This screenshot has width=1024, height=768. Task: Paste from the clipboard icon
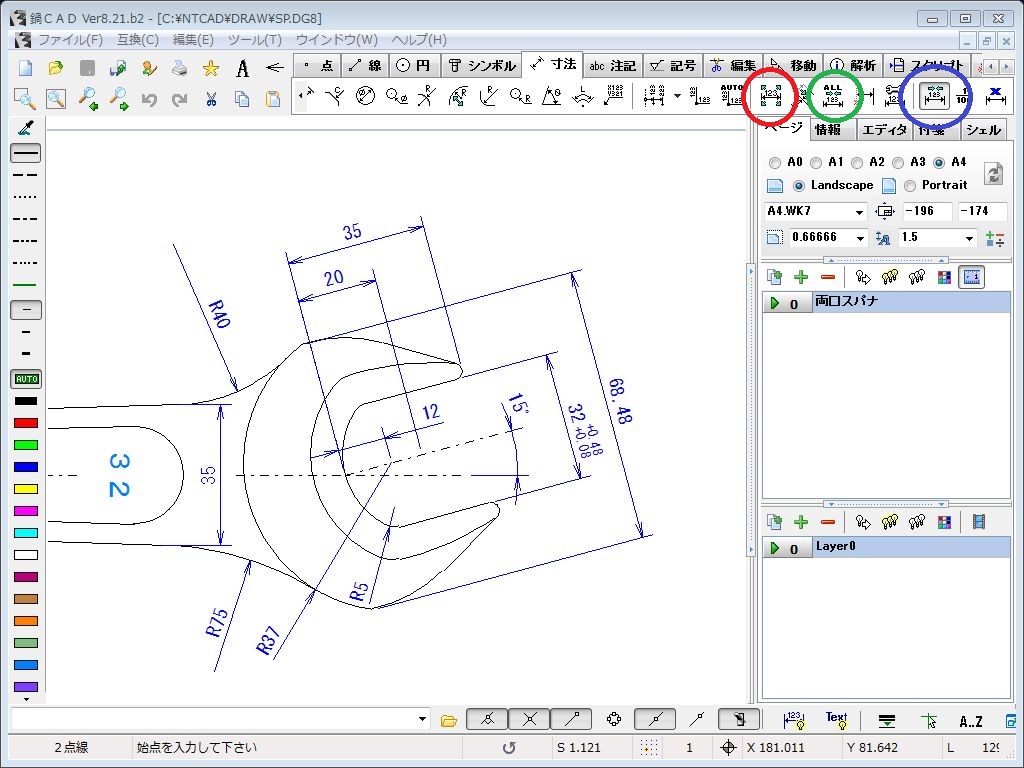pos(273,99)
